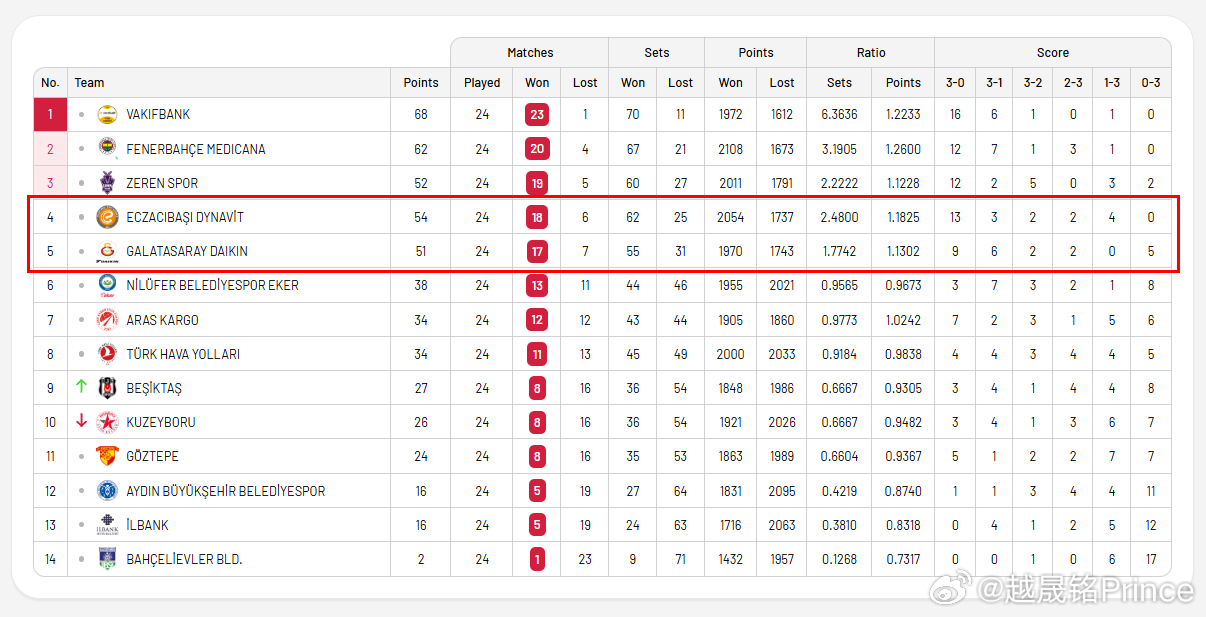Image resolution: width=1206 pixels, height=617 pixels.
Task: Click the Kuzeyboru red star logo
Action: point(107,422)
